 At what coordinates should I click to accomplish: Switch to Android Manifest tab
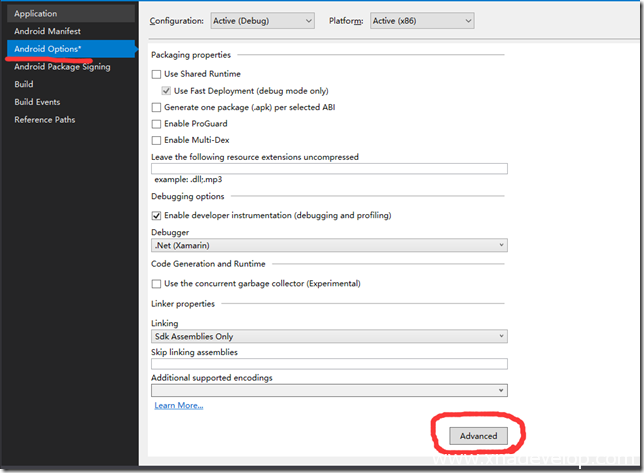point(48,31)
